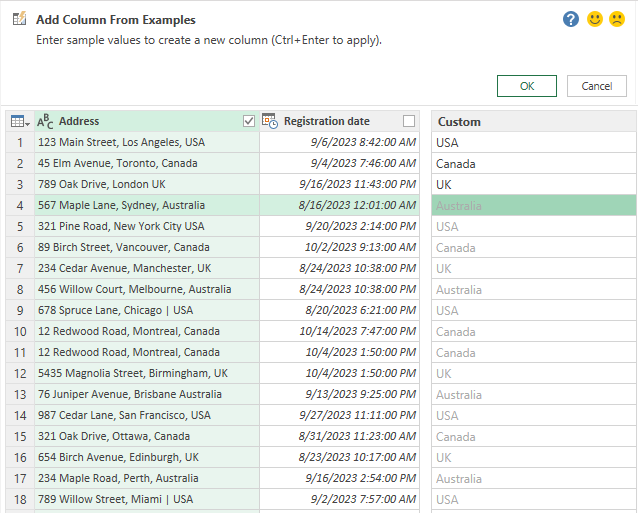Select '234 Cedar Avenue, Manchester, UK' cell
638x513 pixels.
[x=147, y=269]
